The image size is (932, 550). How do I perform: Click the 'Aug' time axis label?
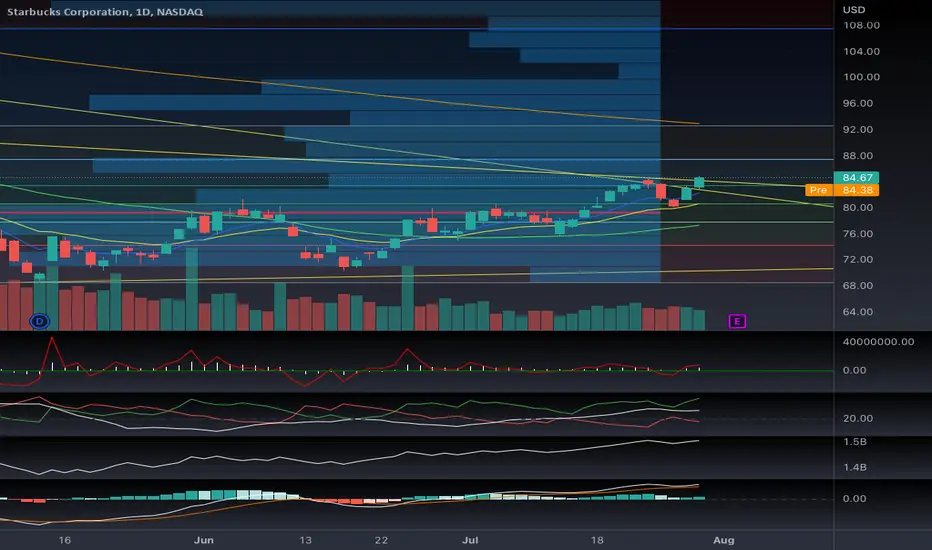coord(723,540)
